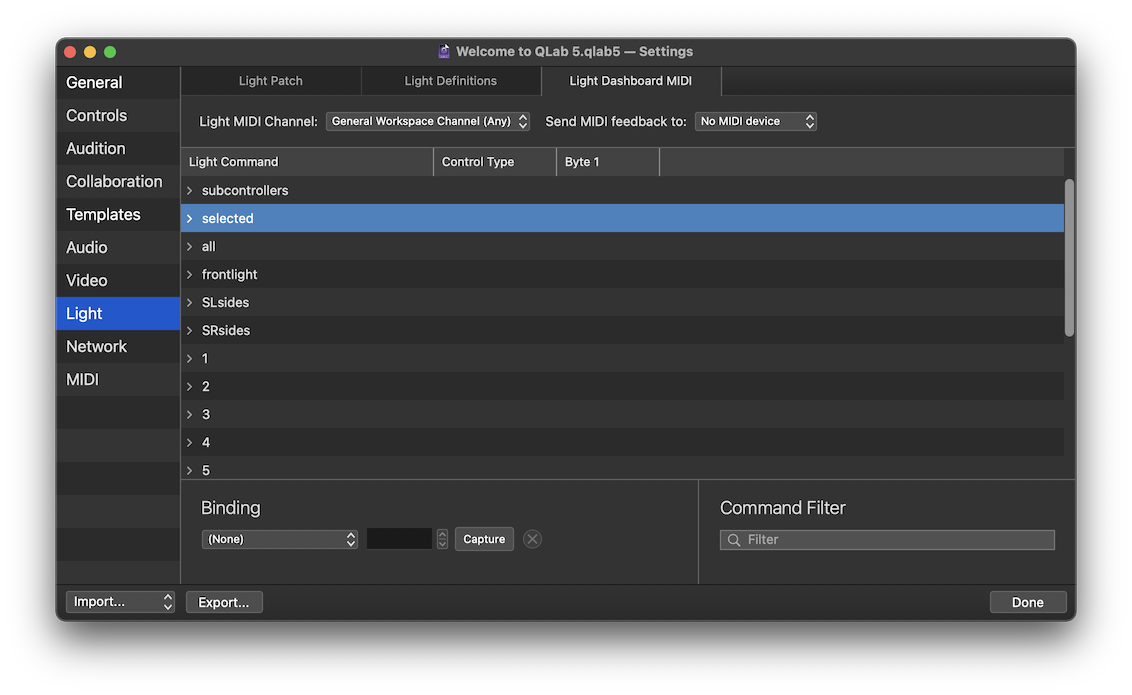Select Network settings in the sidebar
The width and height of the screenshot is (1132, 695).
96,346
